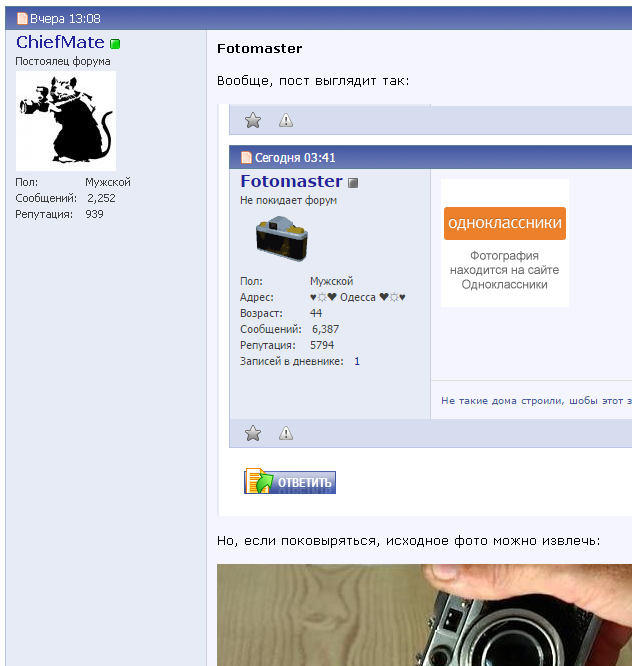Click text Вообще, пост выглядит так:

(x=313, y=81)
